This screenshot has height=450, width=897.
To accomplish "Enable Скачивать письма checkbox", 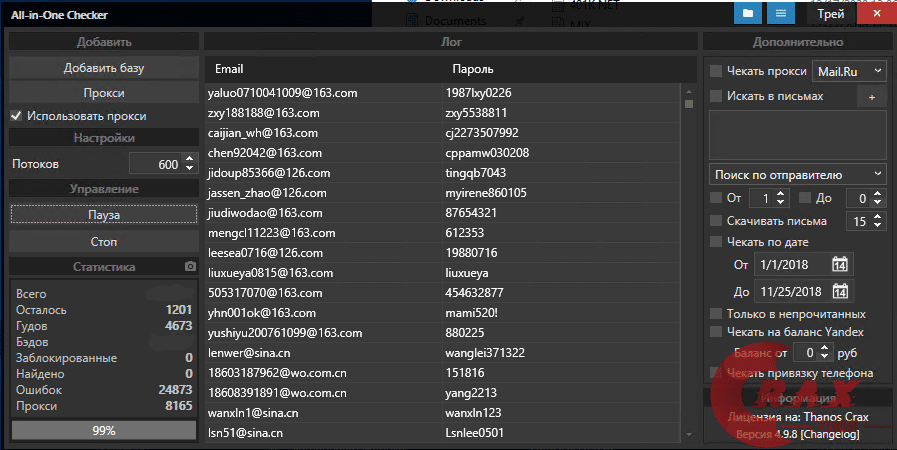I will click(716, 221).
